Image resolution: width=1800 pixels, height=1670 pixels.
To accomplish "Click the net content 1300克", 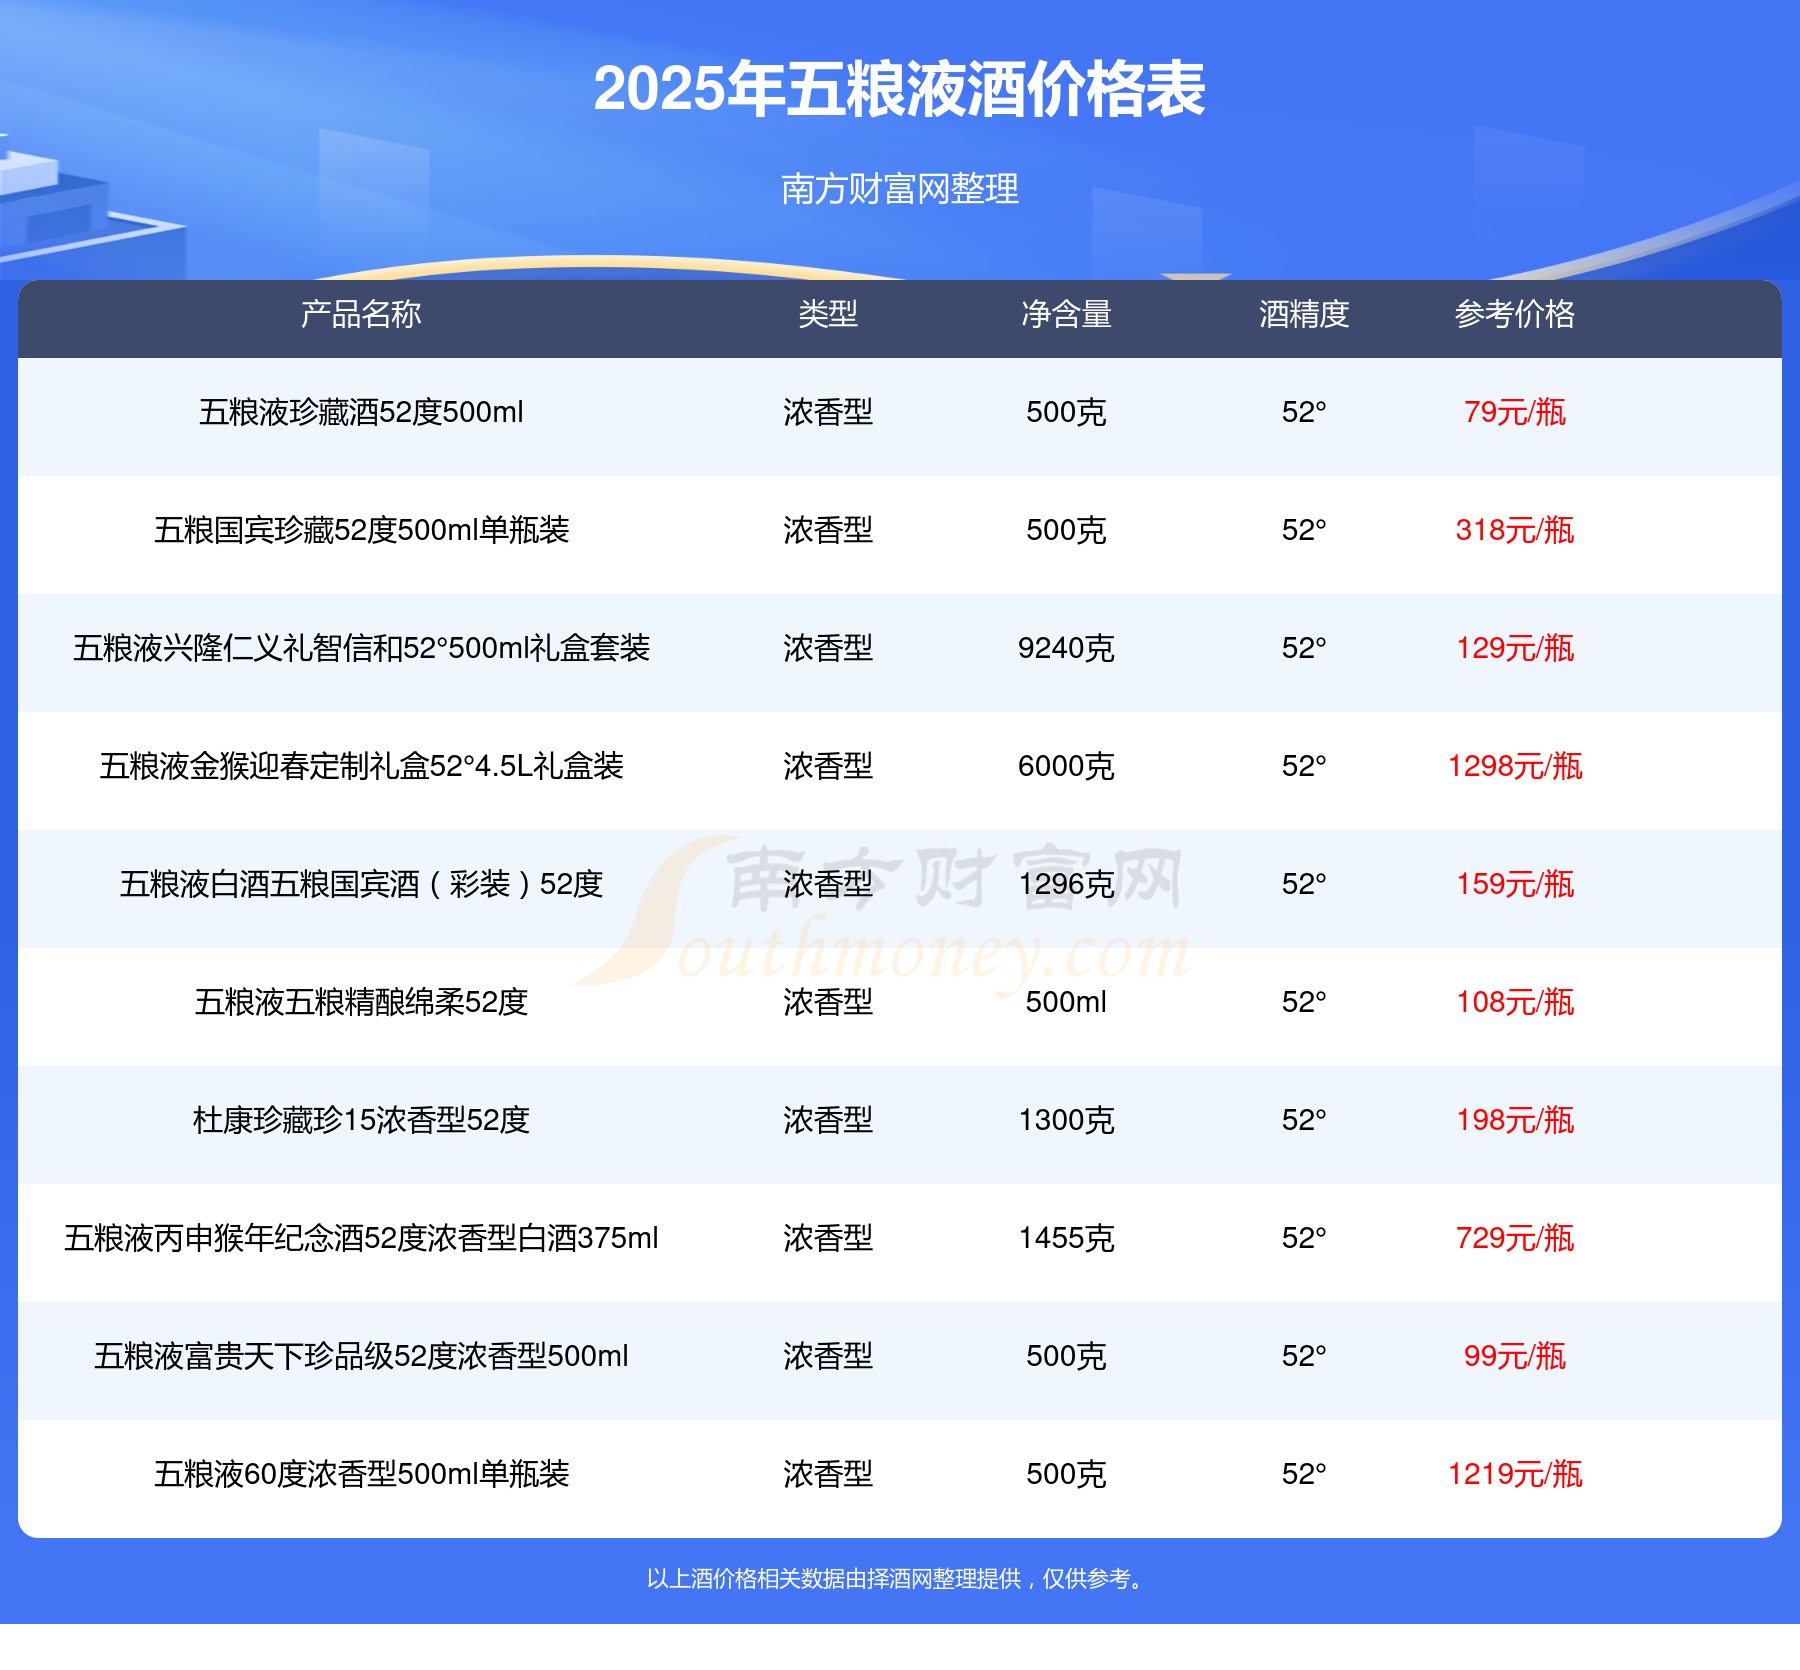I will (1066, 1120).
